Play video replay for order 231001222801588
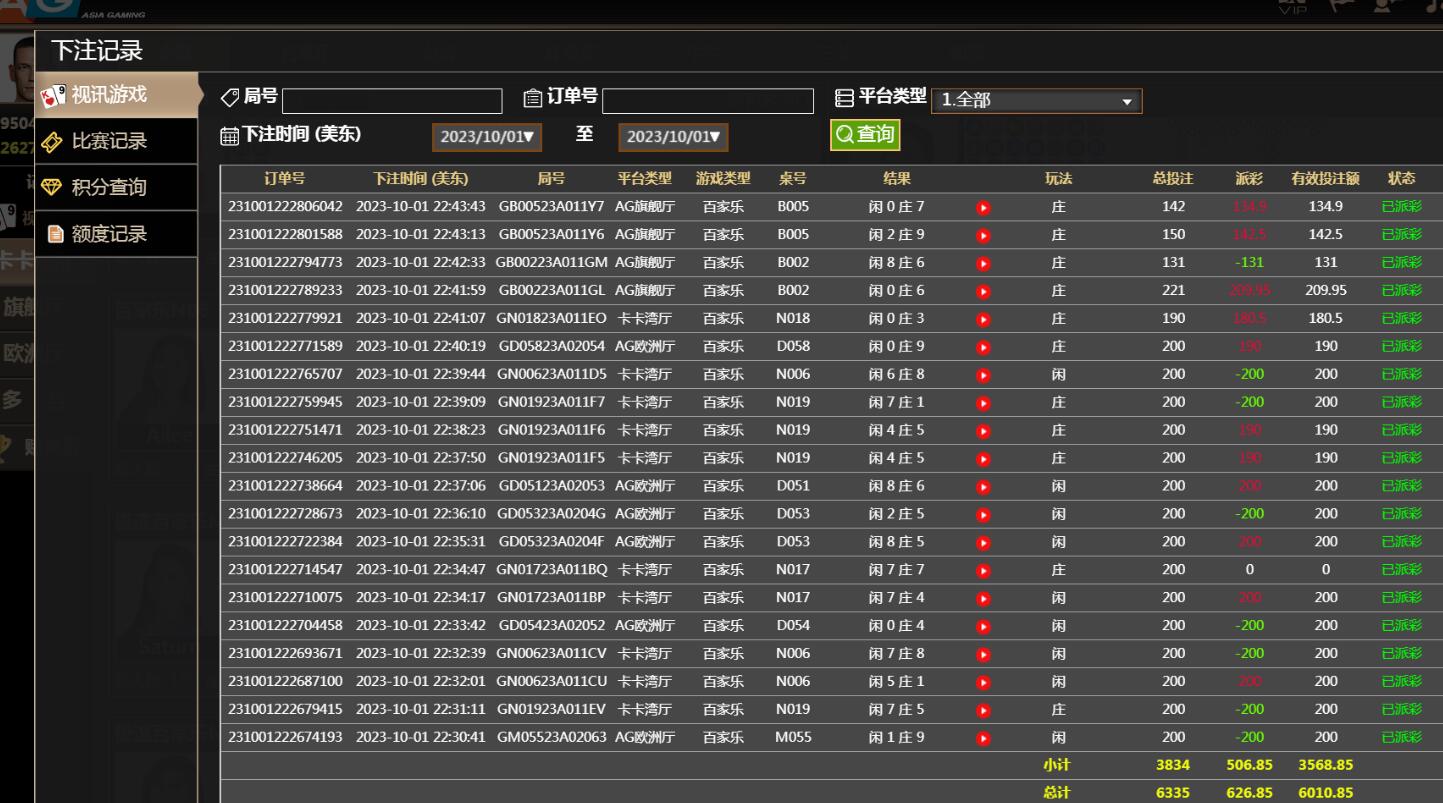This screenshot has height=803, width=1443. pos(983,236)
